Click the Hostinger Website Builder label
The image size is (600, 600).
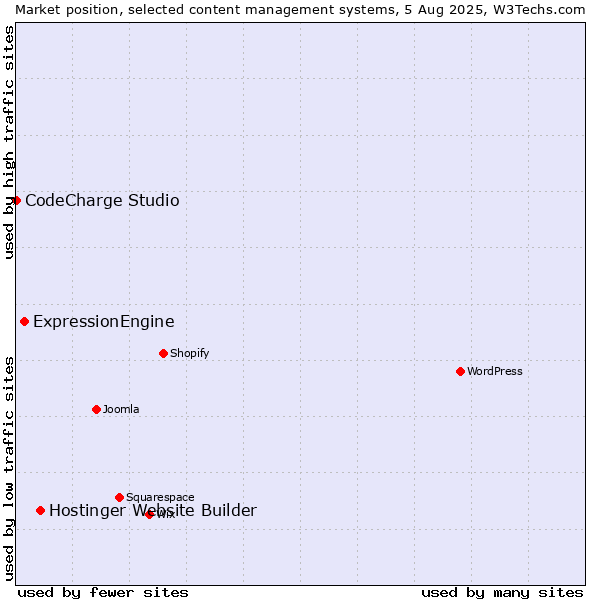[x=153, y=510]
